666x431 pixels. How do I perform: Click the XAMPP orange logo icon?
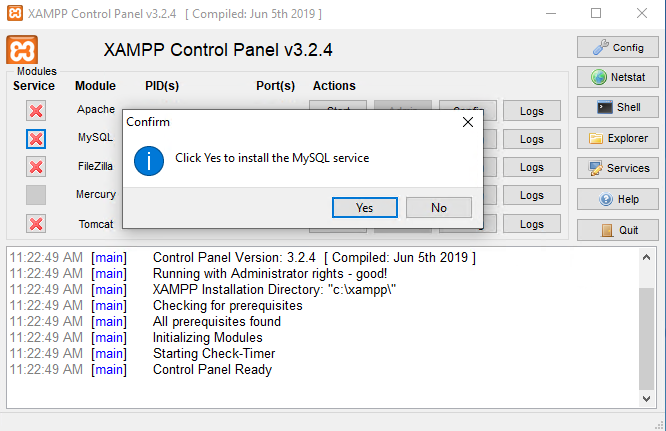[x=22, y=51]
